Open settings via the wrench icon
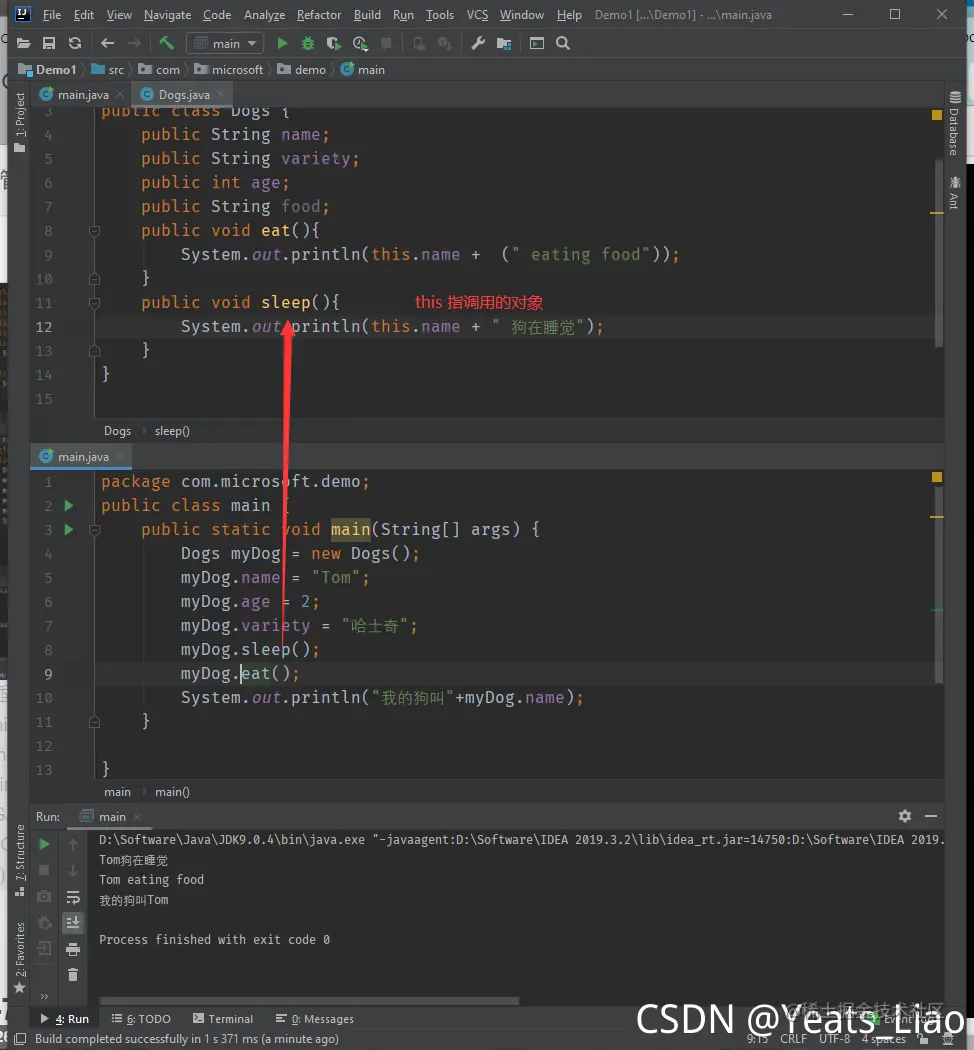This screenshot has height=1050, width=974. tap(478, 44)
